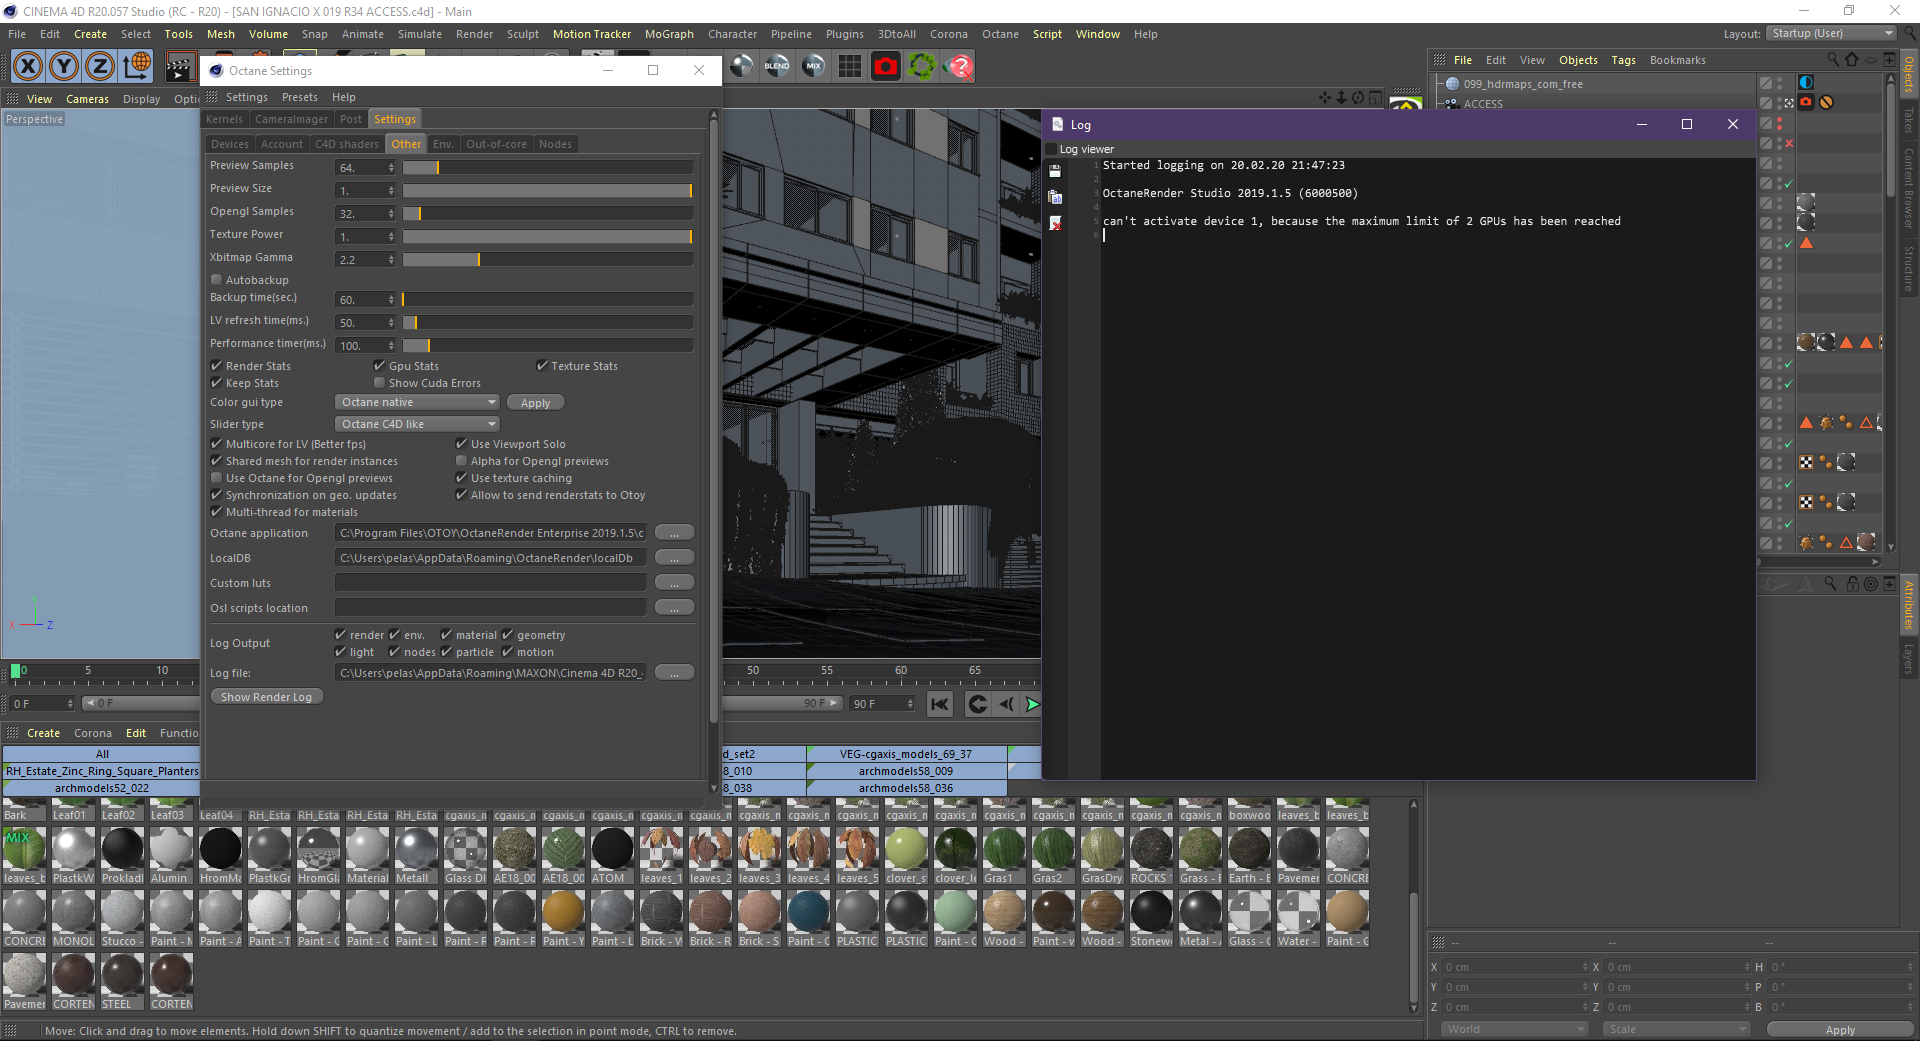Enable the Autobackup checkbox
The height and width of the screenshot is (1041, 1920).
[x=216, y=280]
